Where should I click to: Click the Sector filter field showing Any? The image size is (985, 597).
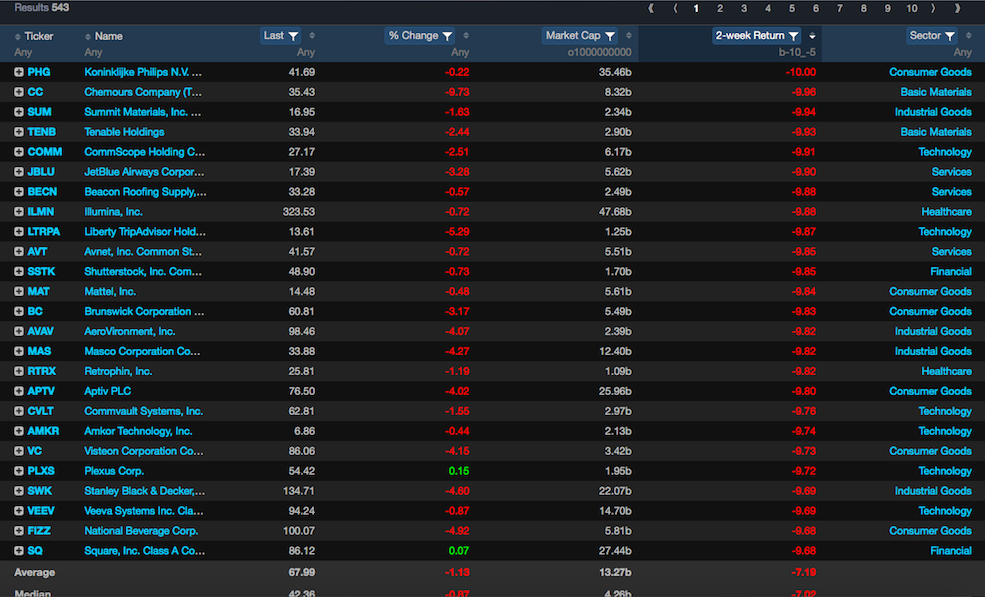(x=962, y=53)
